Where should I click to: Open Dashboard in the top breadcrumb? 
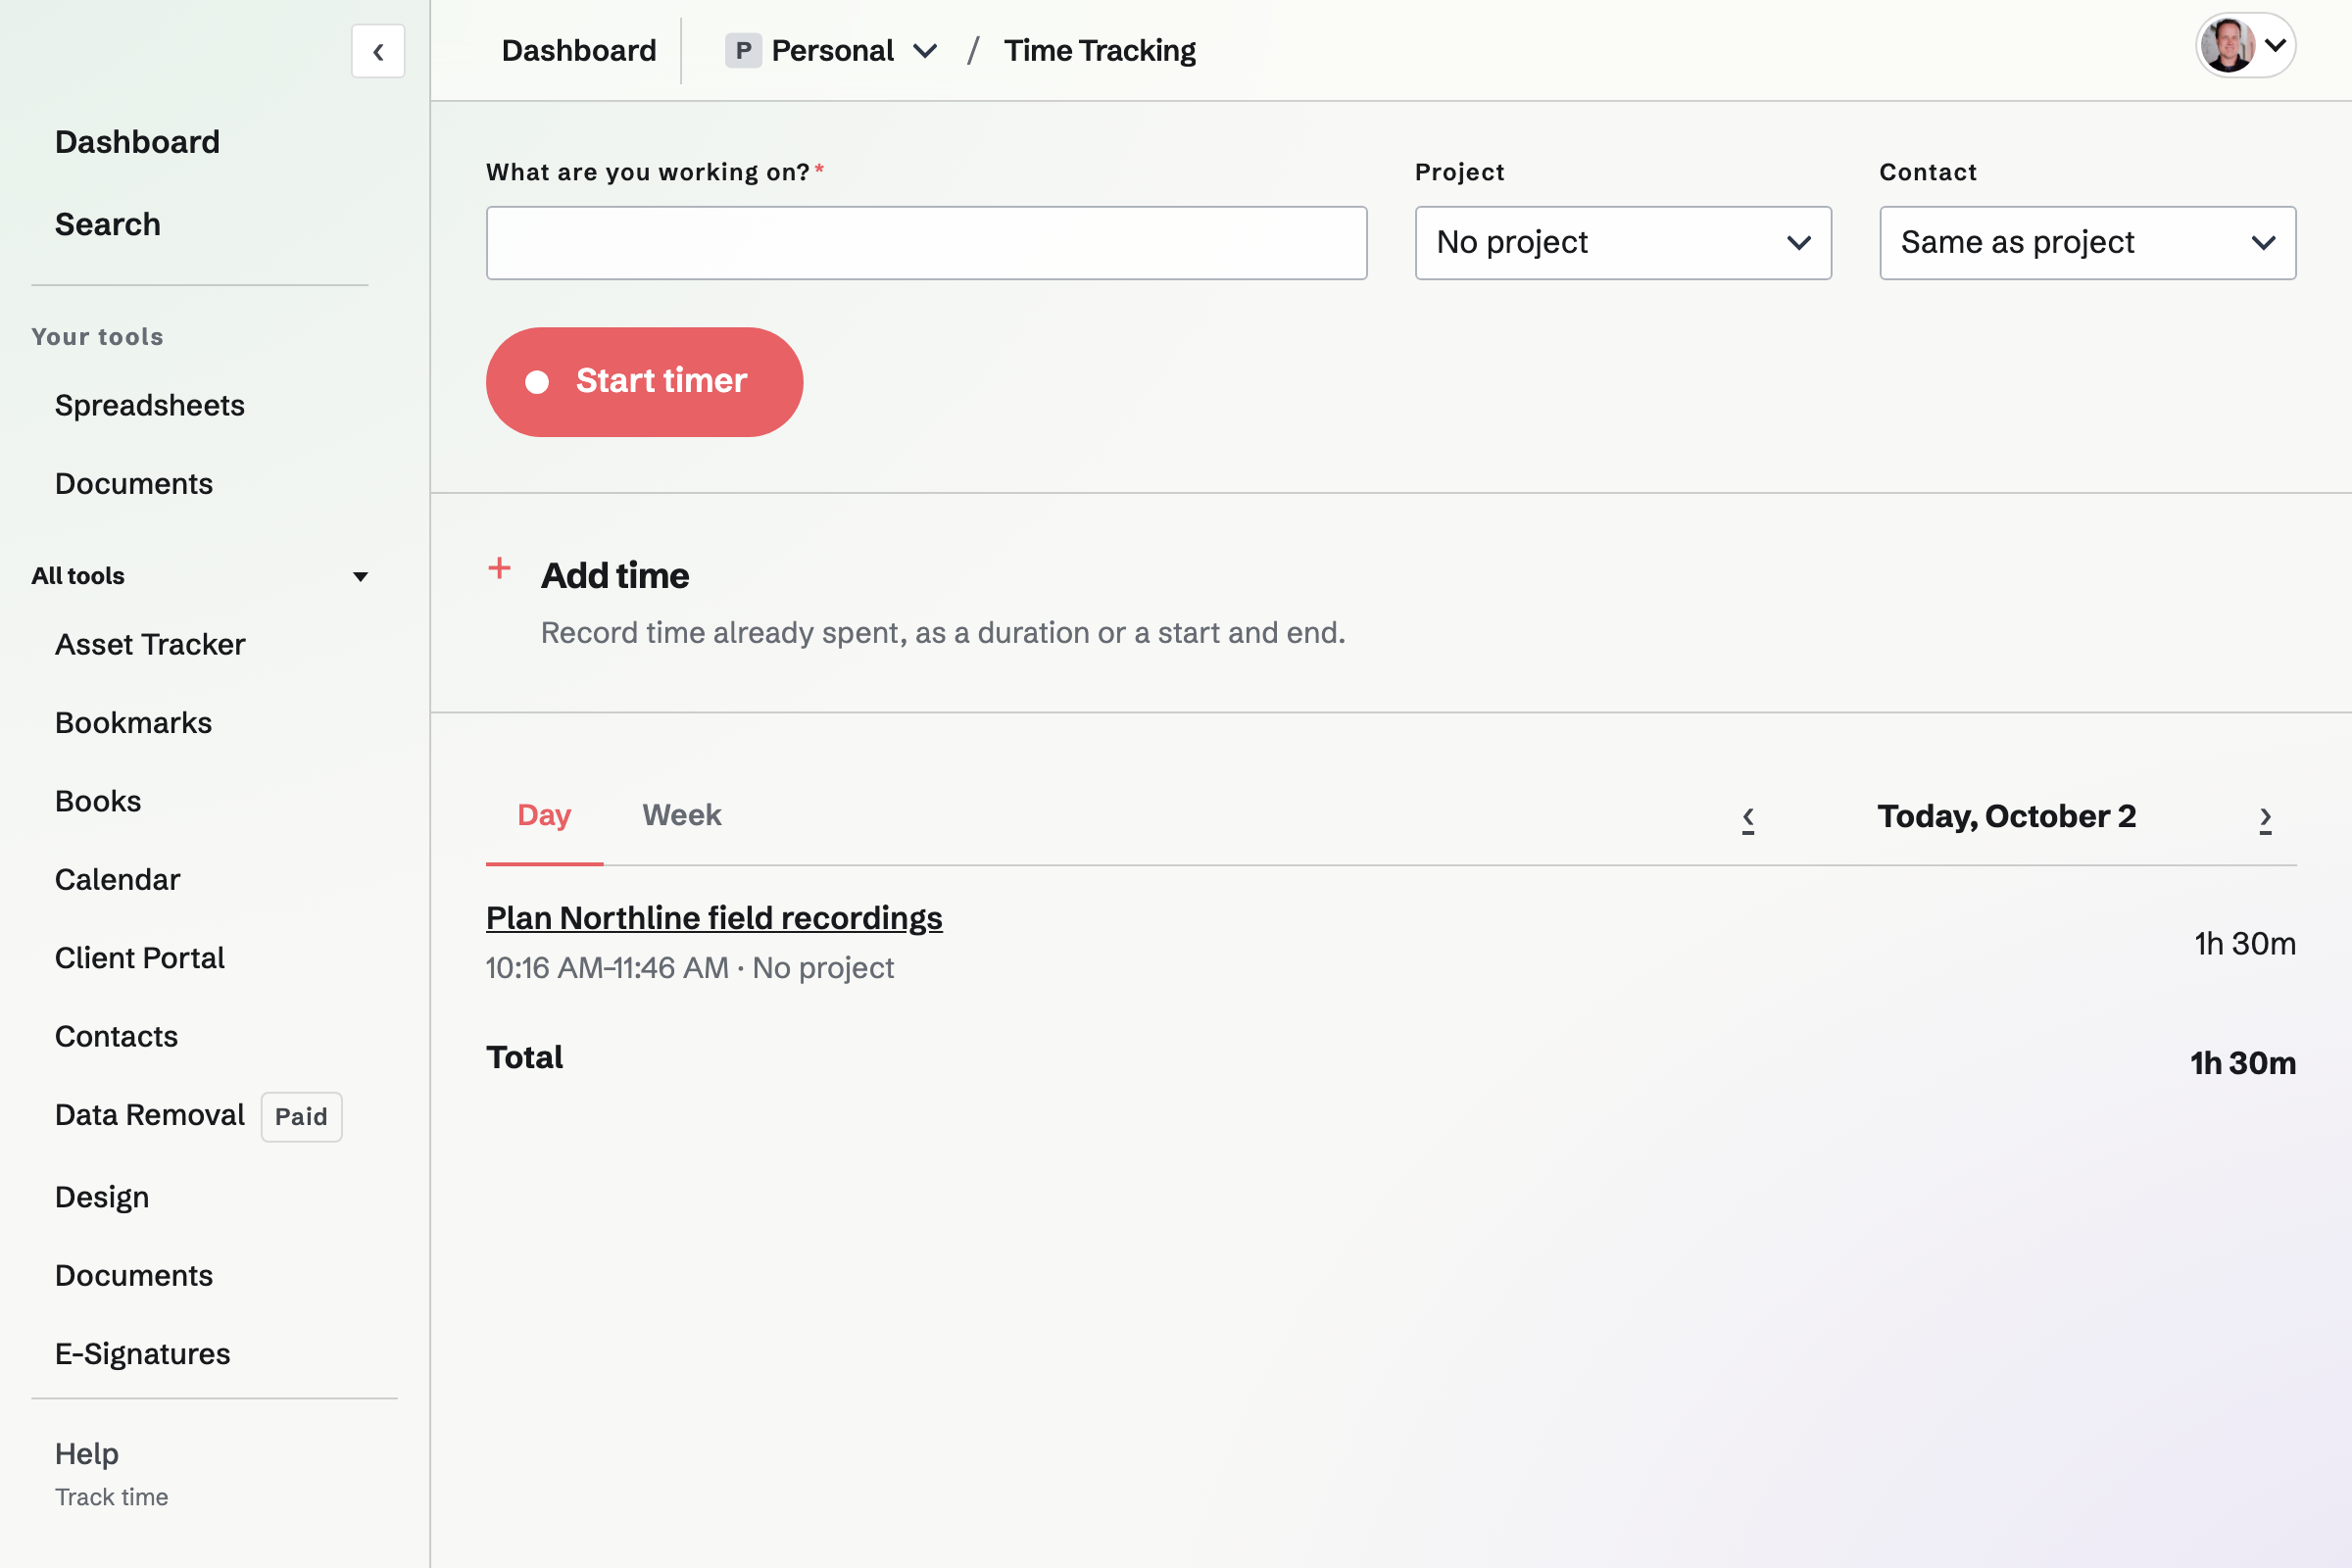pos(579,50)
